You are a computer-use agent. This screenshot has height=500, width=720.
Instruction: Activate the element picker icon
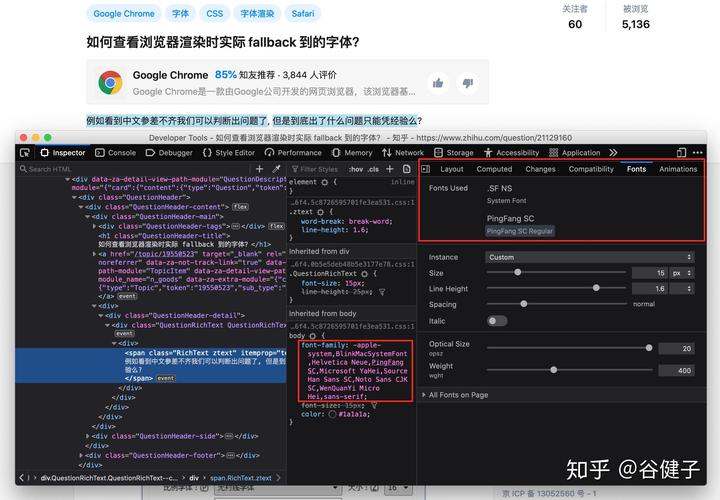25,153
